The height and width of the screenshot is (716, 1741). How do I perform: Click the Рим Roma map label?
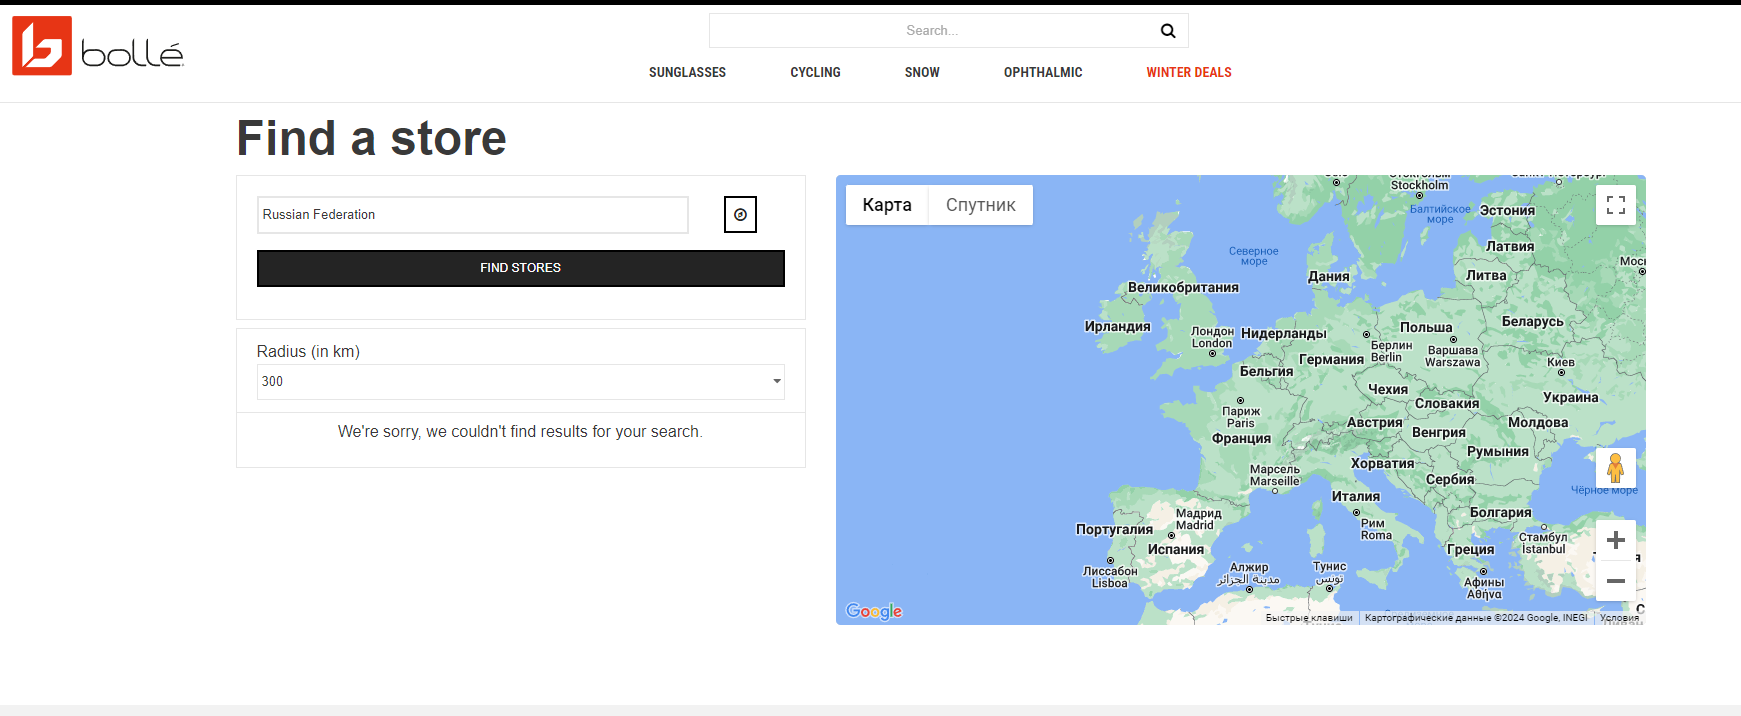click(1376, 529)
